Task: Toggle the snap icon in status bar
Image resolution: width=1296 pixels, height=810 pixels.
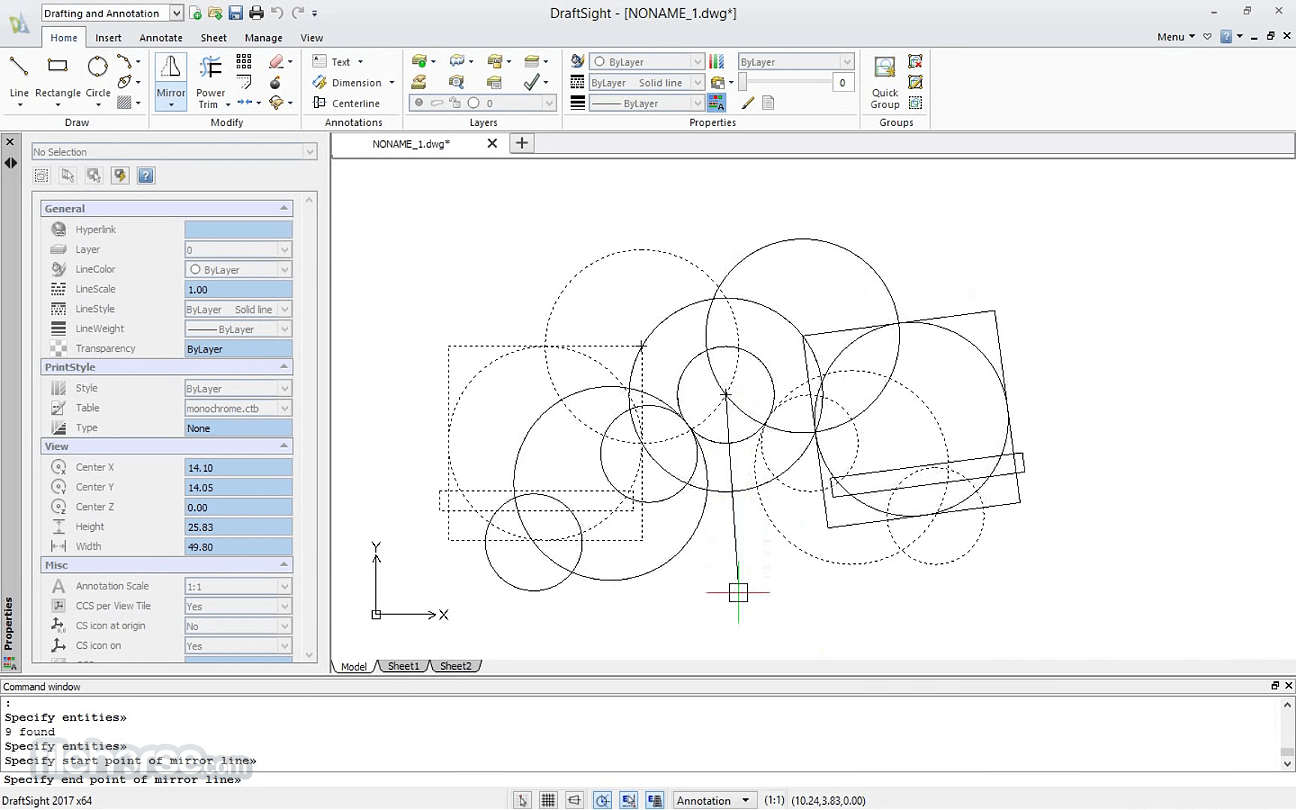Action: pos(522,800)
